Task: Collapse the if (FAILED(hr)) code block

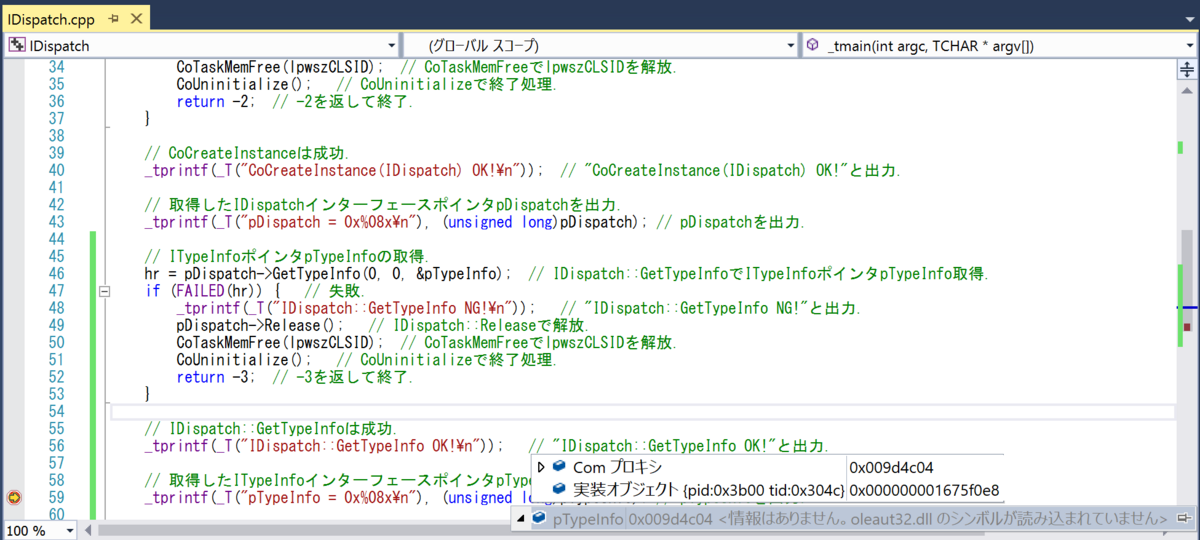Action: [103, 292]
